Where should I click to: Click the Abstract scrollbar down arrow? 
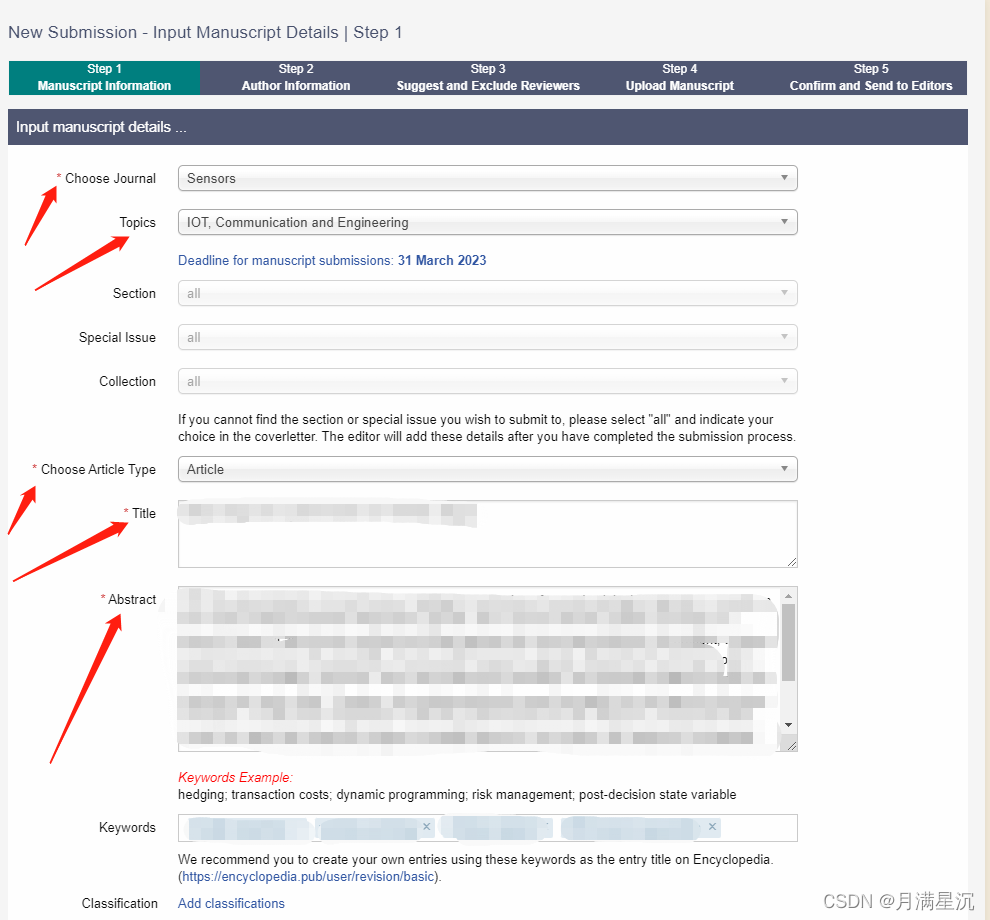click(x=789, y=725)
